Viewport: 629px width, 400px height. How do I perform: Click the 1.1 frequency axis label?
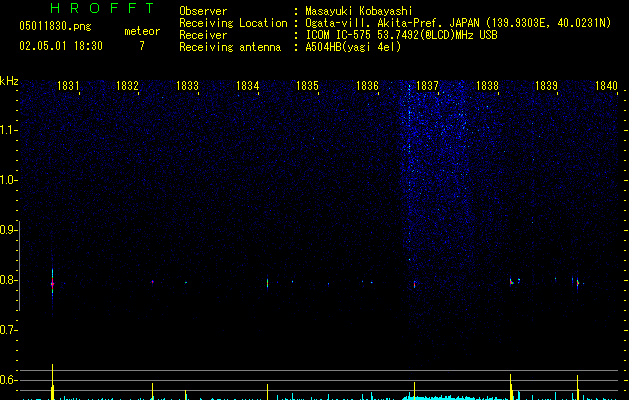[8, 130]
